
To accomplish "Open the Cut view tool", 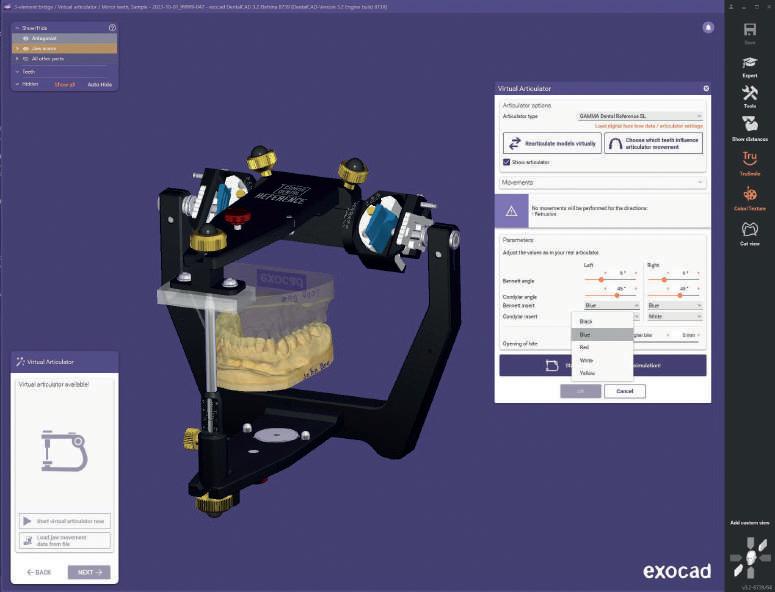I will pos(749,229).
